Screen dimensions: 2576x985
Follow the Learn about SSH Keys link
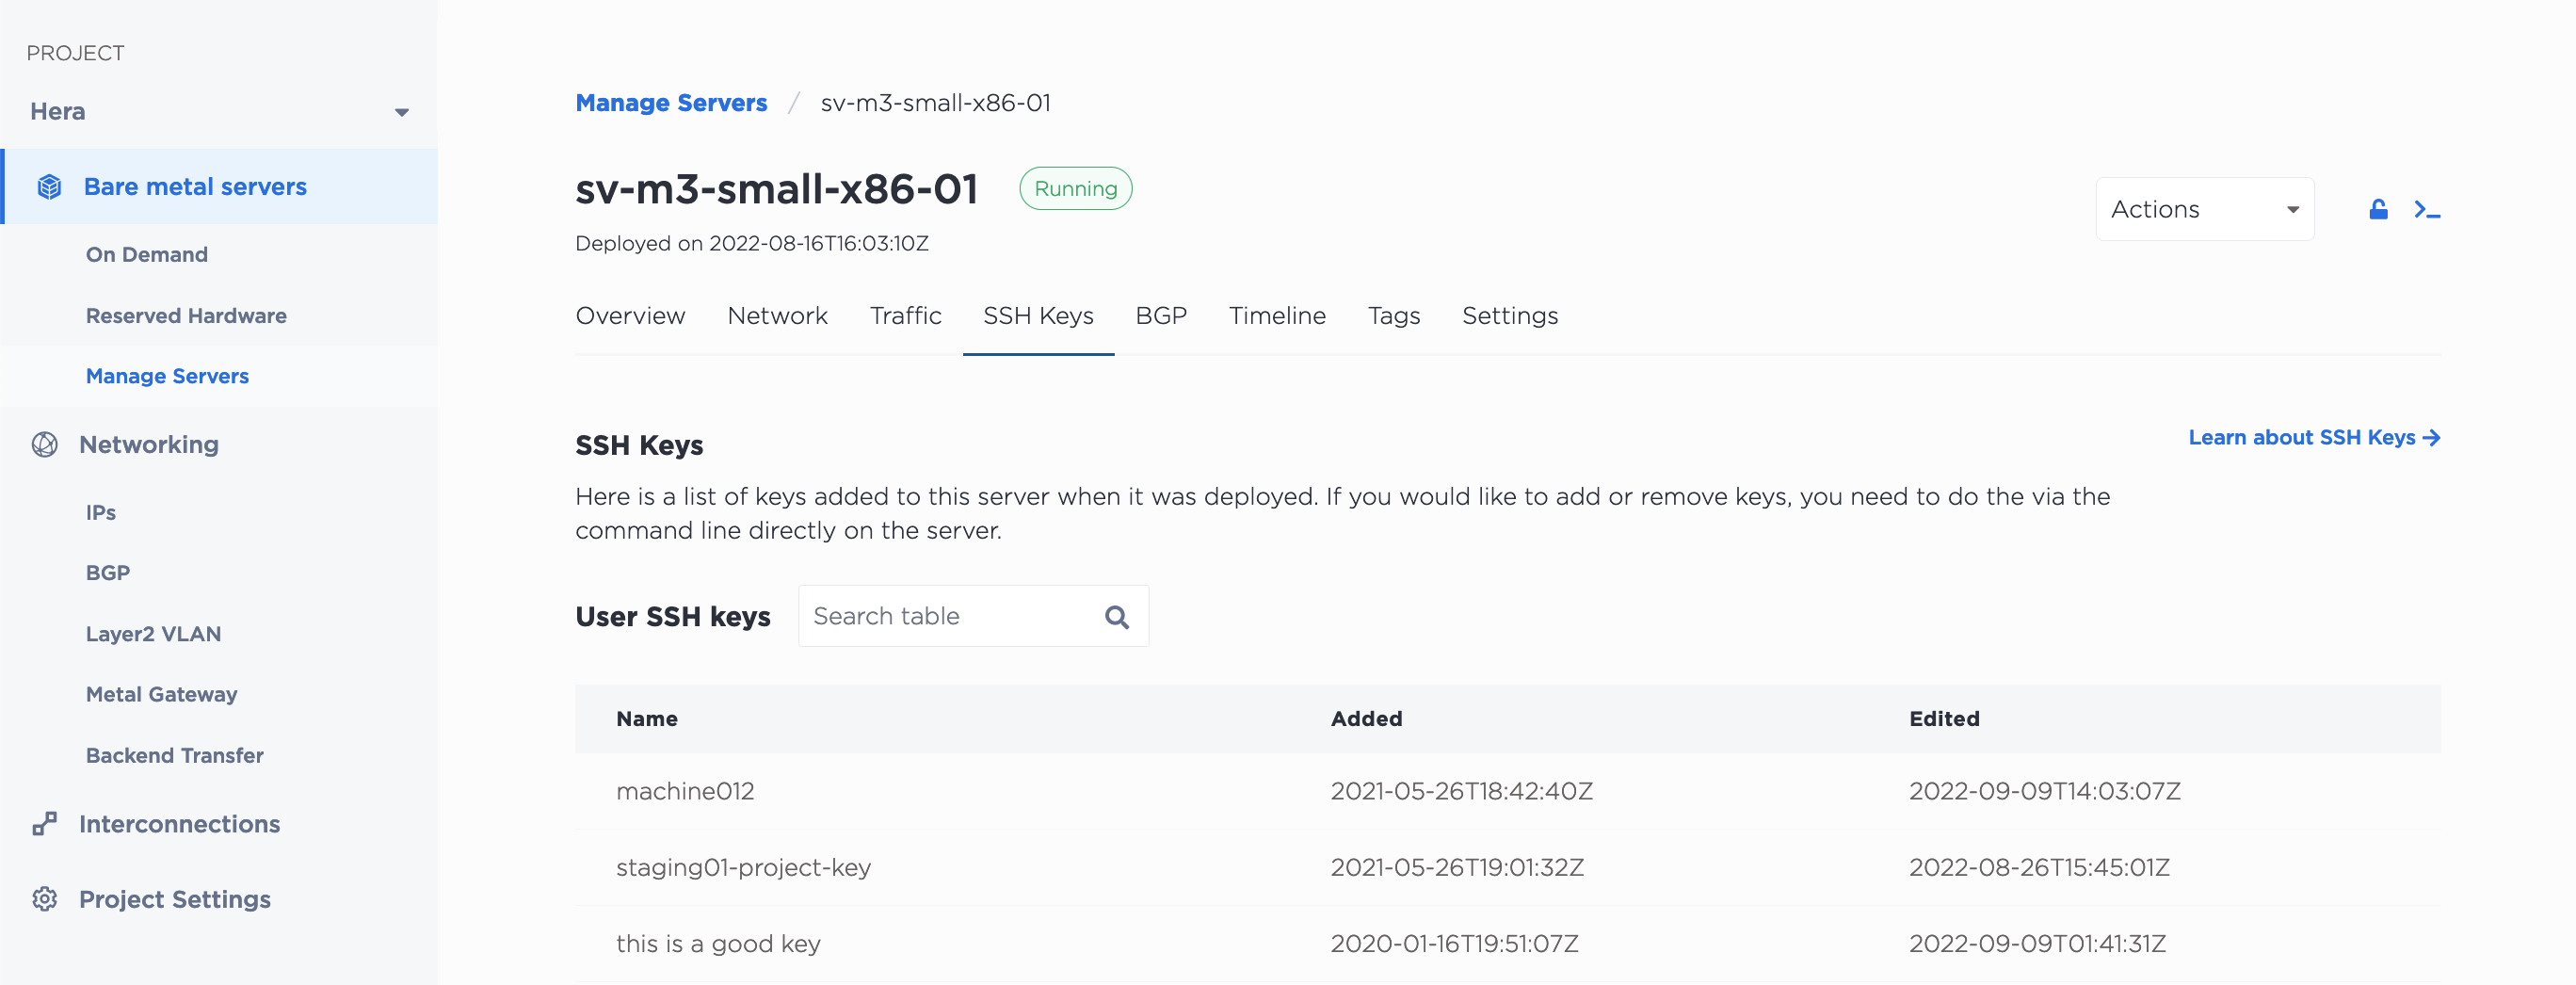pos(2313,437)
